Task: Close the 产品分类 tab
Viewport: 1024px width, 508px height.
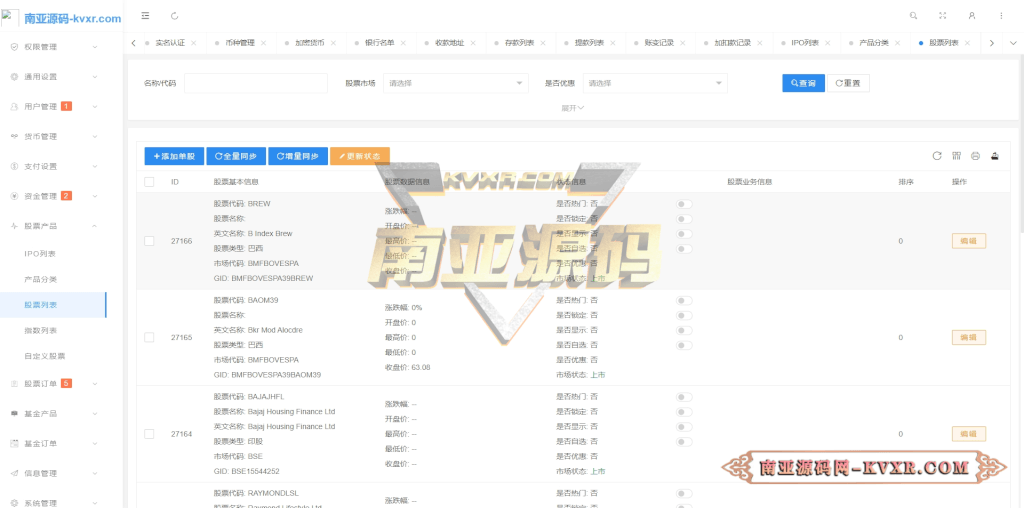Action: coord(897,43)
